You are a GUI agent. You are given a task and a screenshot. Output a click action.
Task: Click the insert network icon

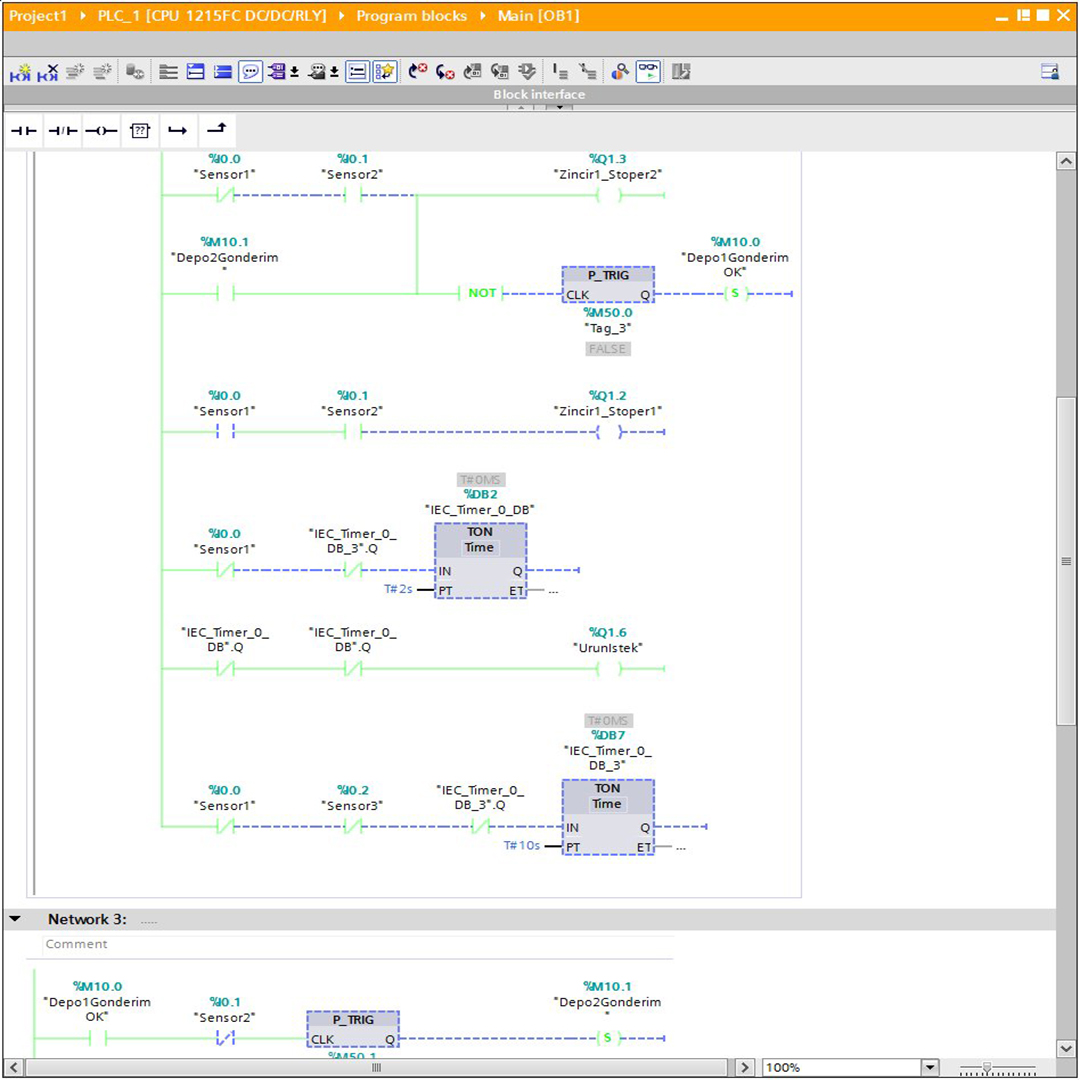coord(20,72)
